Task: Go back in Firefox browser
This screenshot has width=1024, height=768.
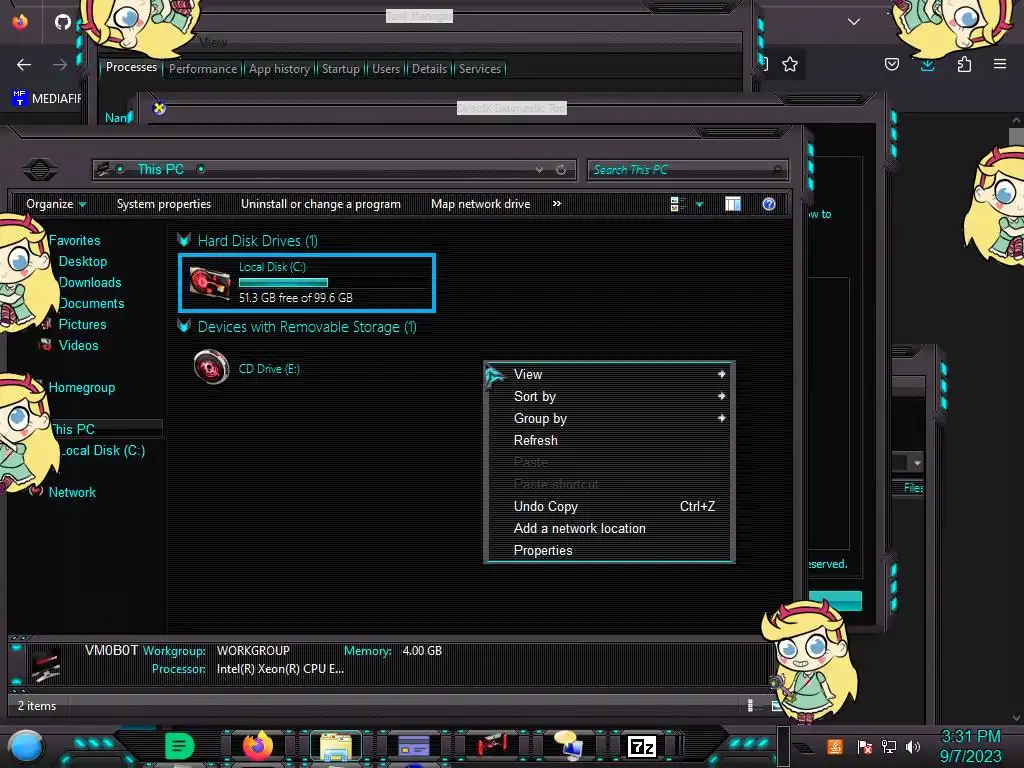Action: pos(24,65)
